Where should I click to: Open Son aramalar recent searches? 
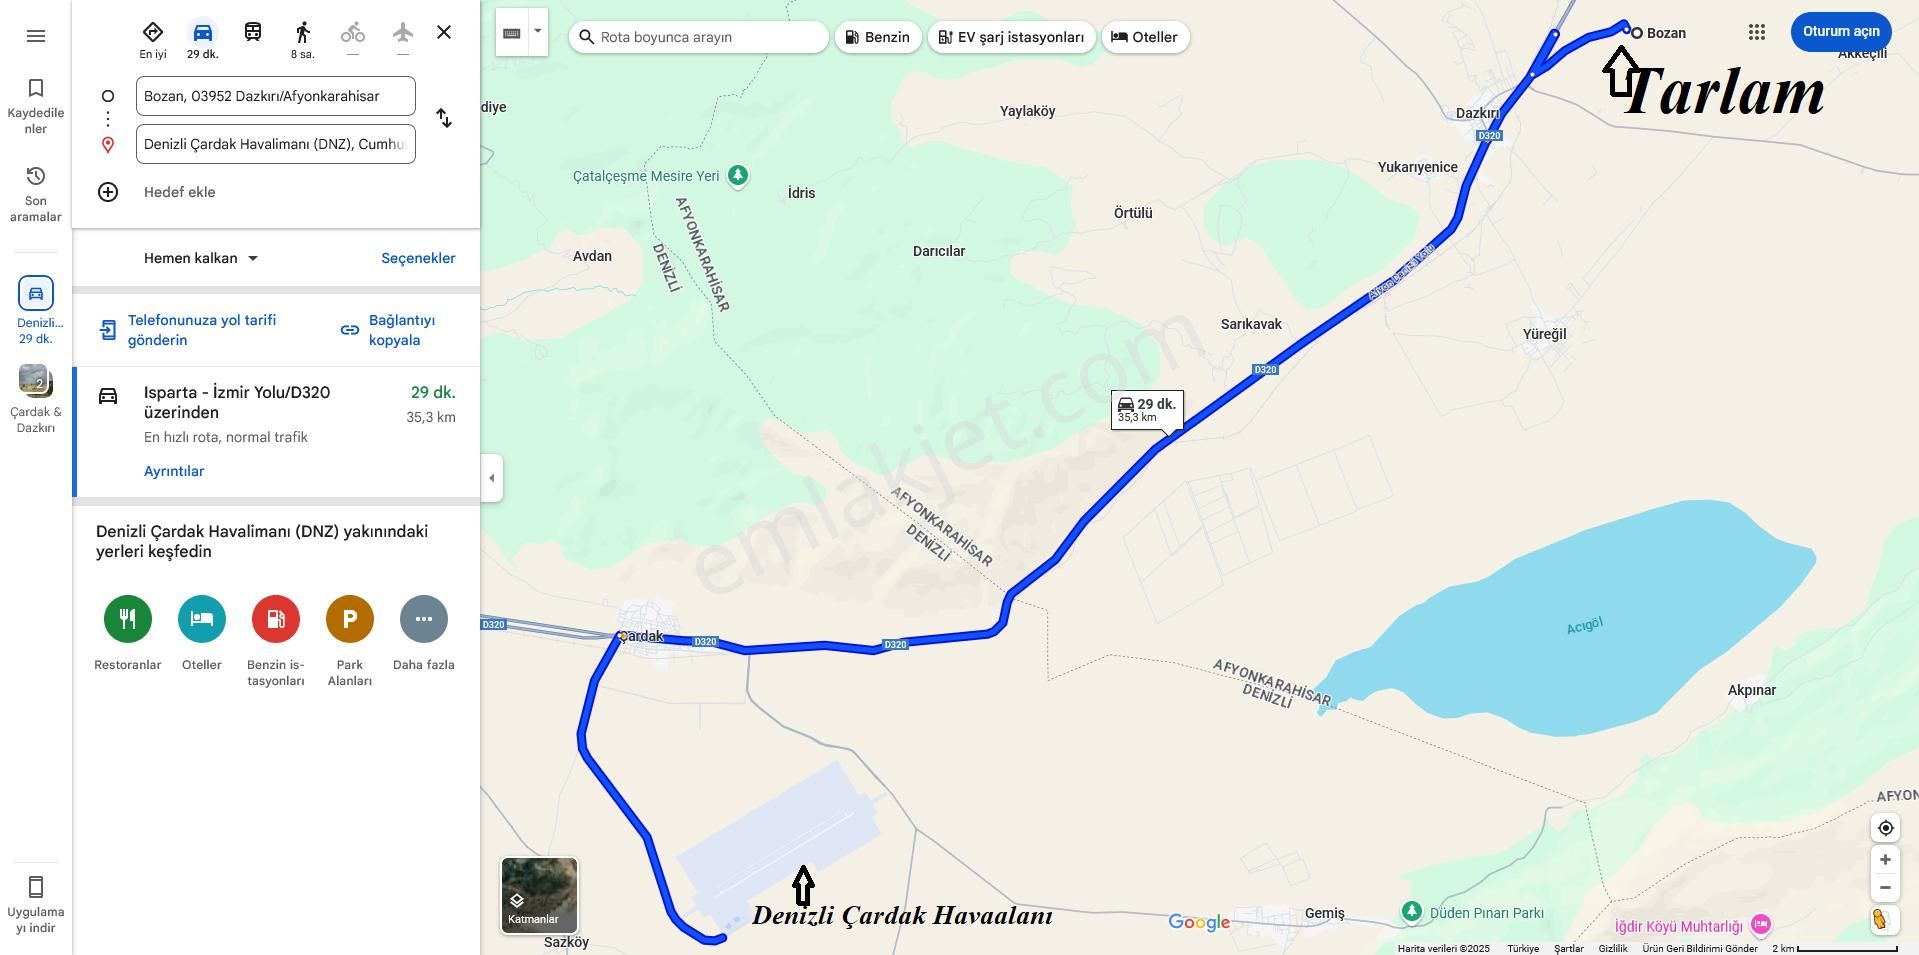[x=36, y=194]
